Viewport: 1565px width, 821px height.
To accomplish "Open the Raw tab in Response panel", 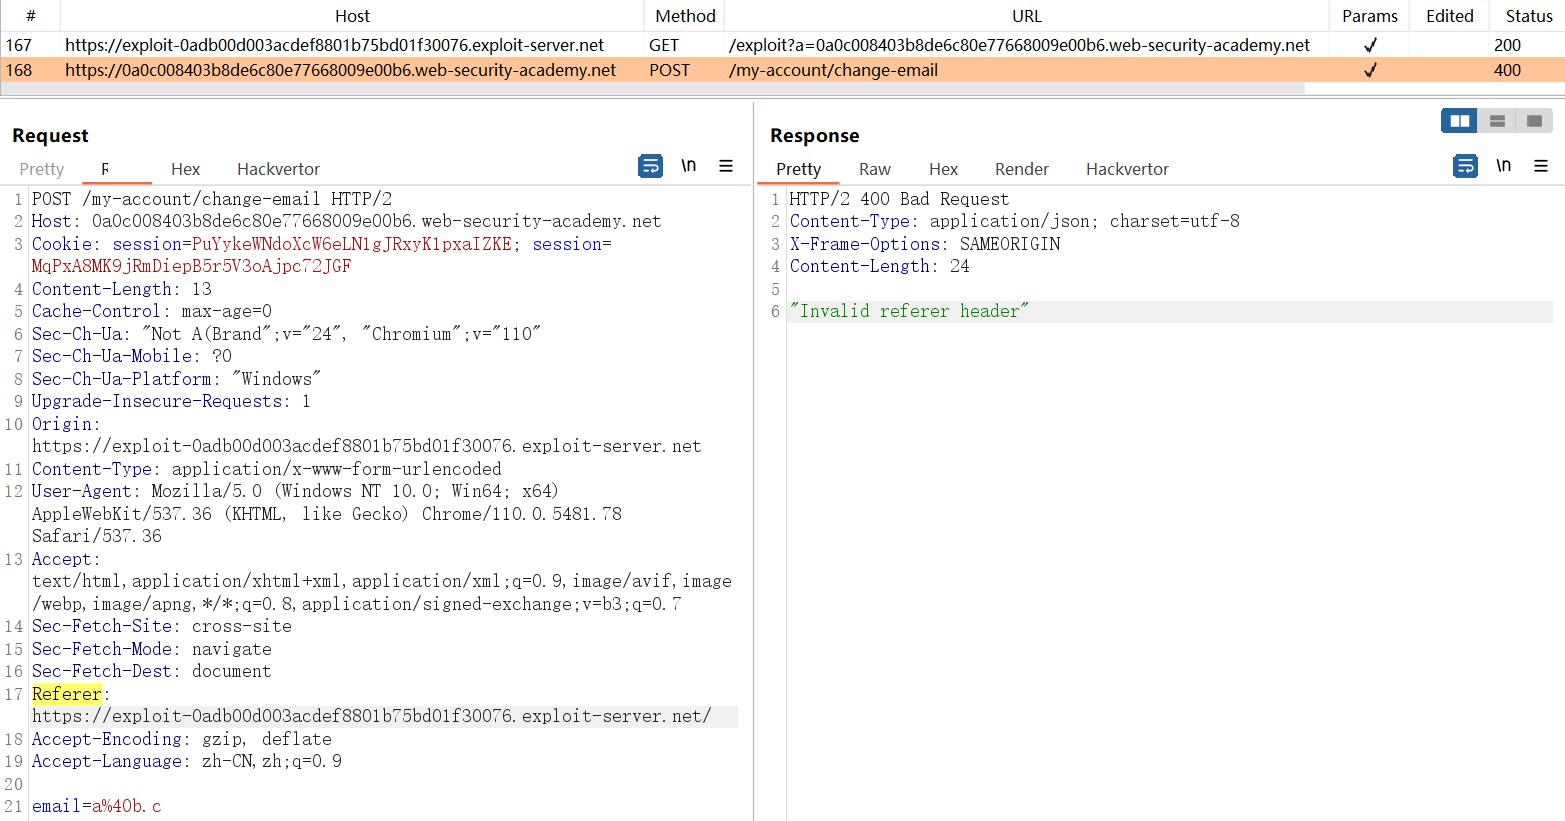I will tap(874, 169).
